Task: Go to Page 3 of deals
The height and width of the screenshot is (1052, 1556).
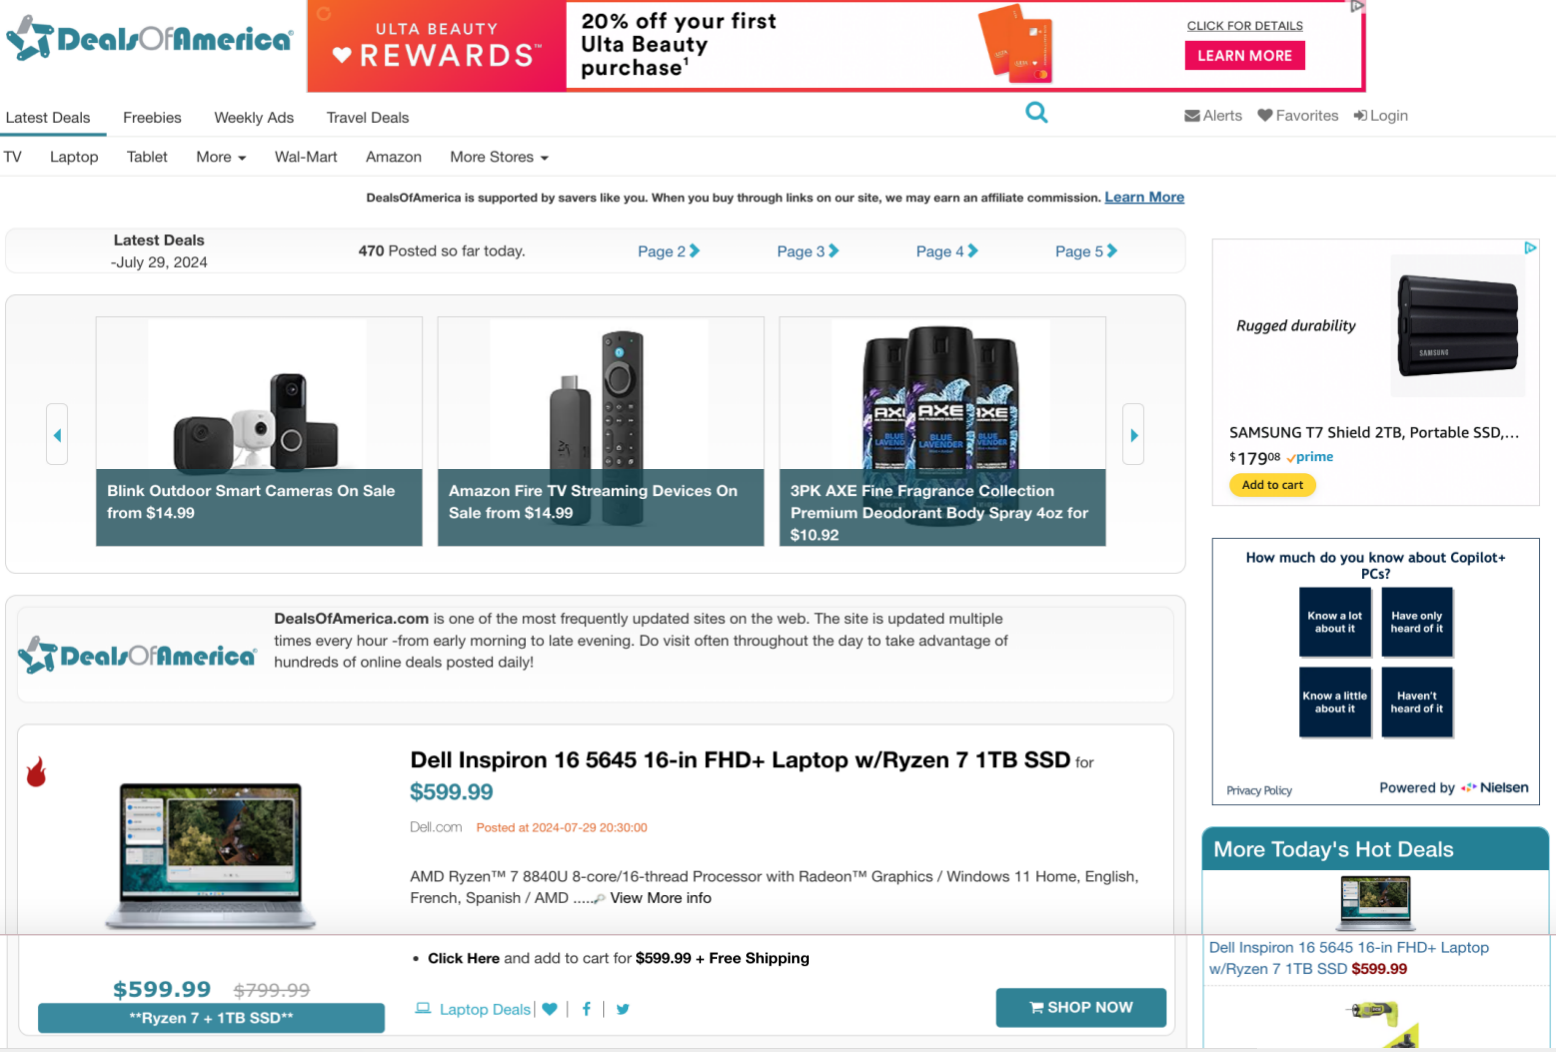Action: click(807, 251)
